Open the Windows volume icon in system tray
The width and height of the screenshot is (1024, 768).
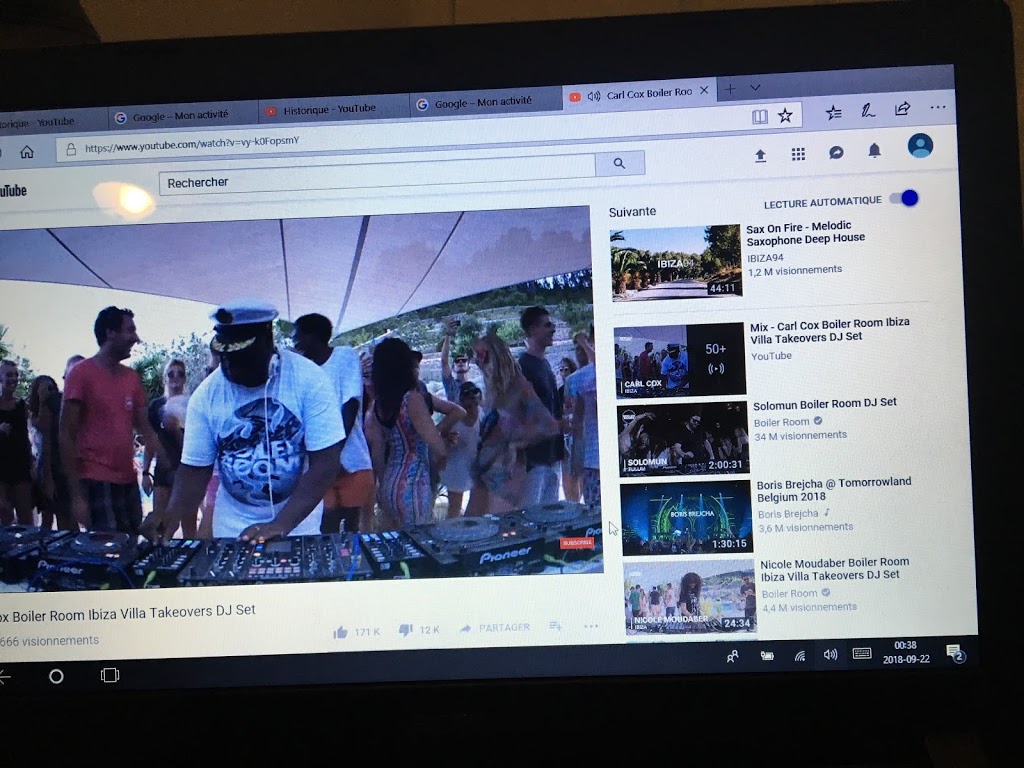830,655
